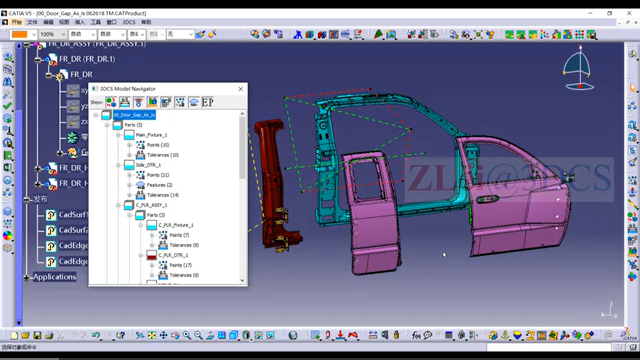Select the Parts (5) node
The height and width of the screenshot is (360, 640).
pos(133,125)
